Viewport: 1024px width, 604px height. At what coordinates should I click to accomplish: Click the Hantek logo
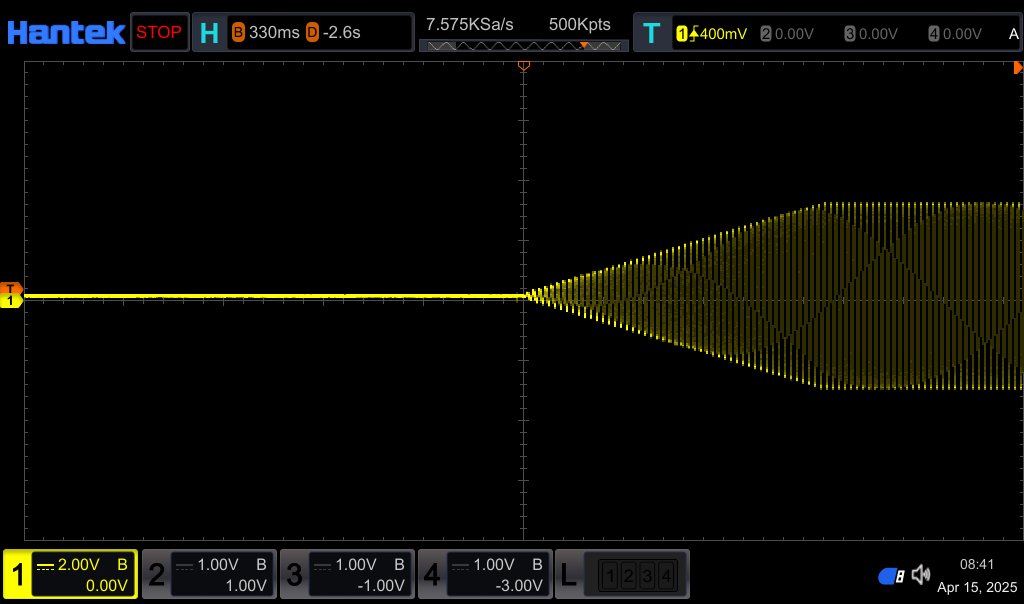pyautogui.click(x=66, y=33)
